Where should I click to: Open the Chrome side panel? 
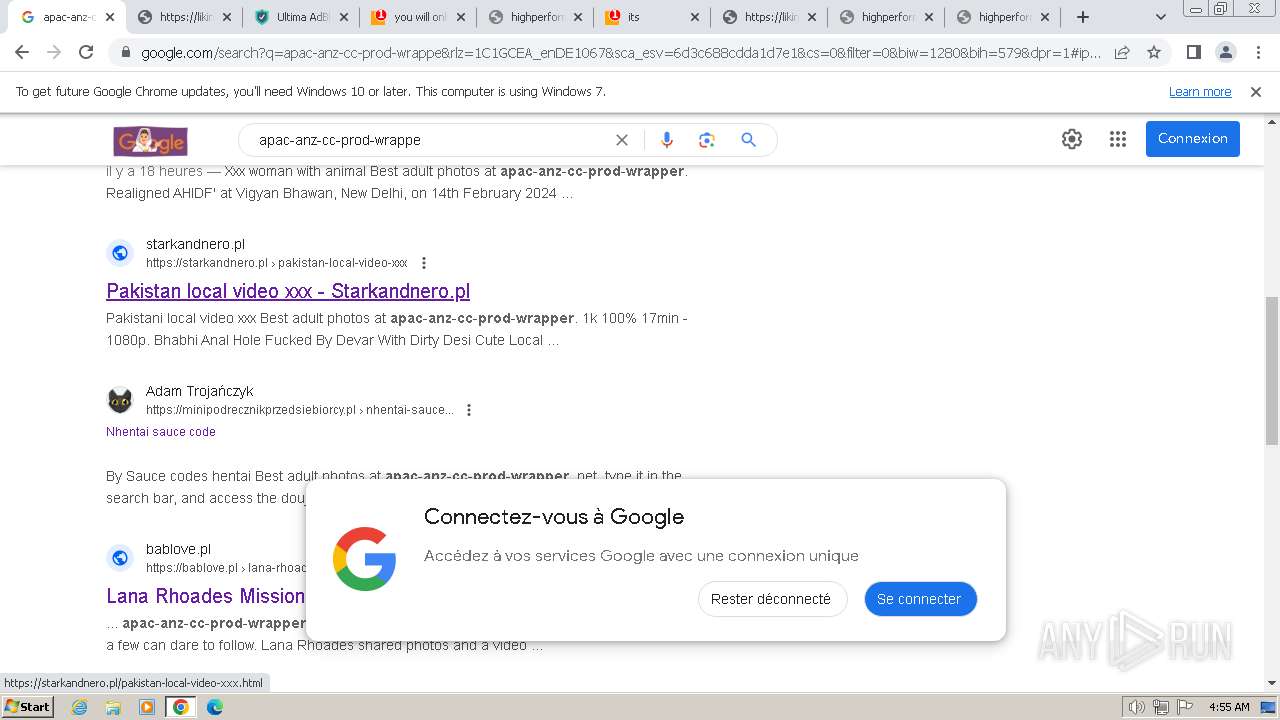pyautogui.click(x=1193, y=52)
